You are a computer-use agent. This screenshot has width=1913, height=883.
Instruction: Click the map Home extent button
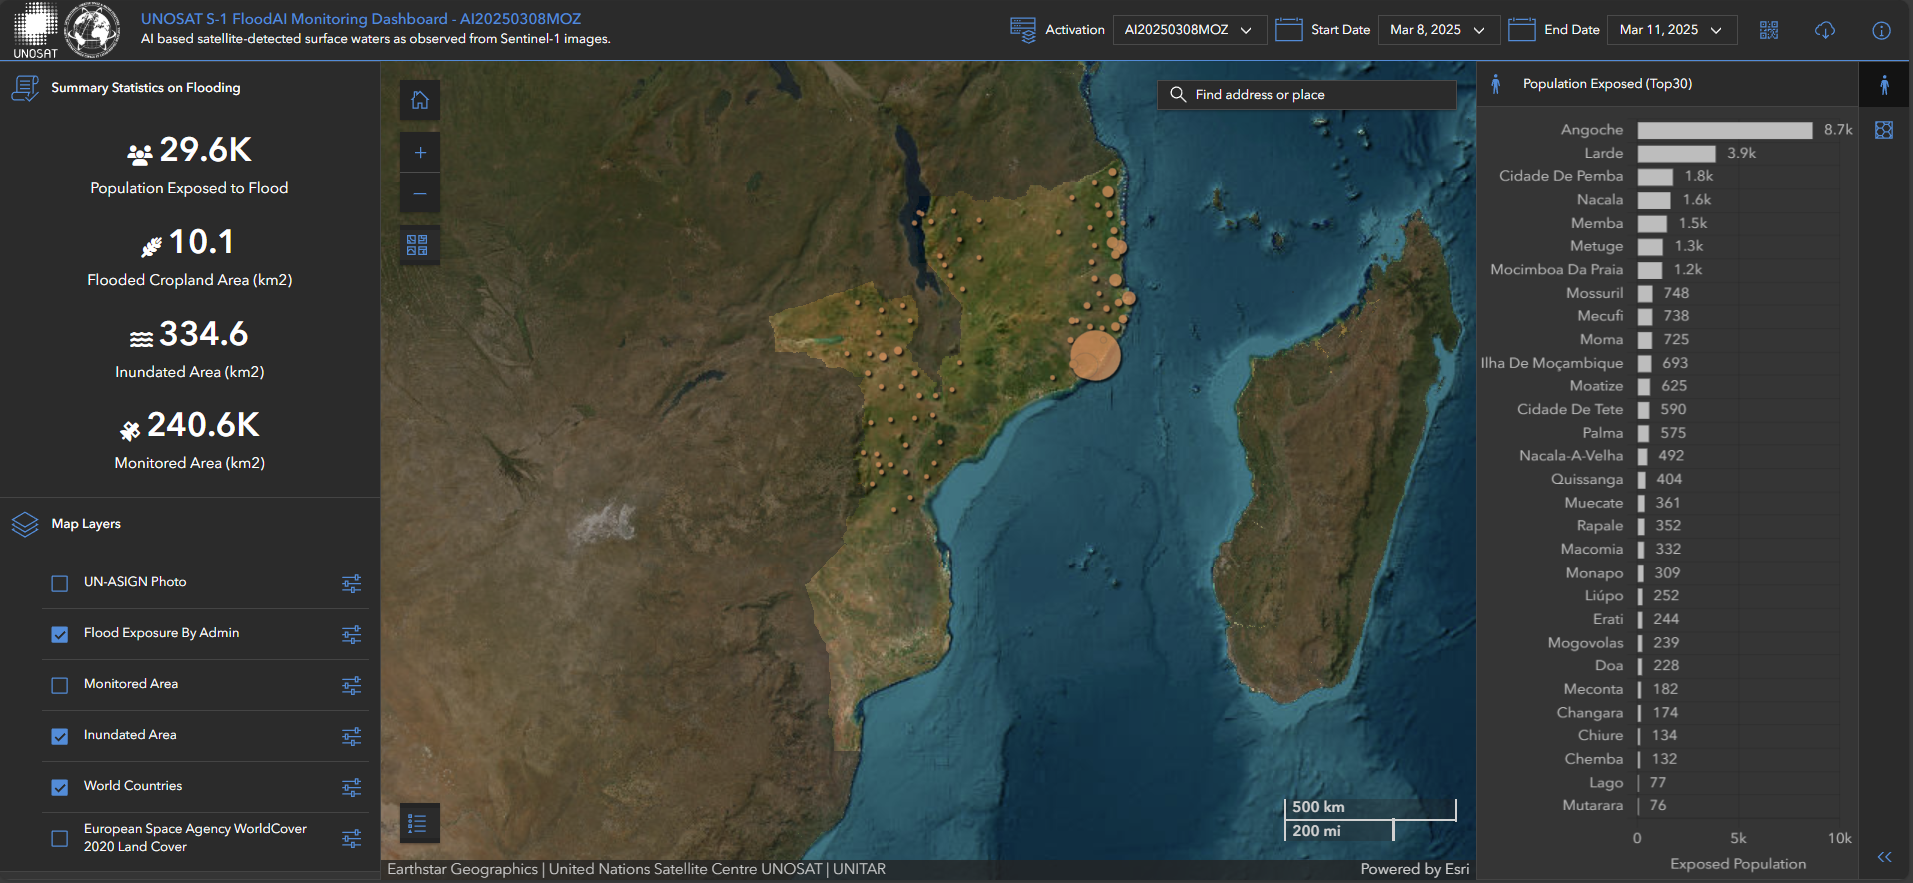coord(420,100)
